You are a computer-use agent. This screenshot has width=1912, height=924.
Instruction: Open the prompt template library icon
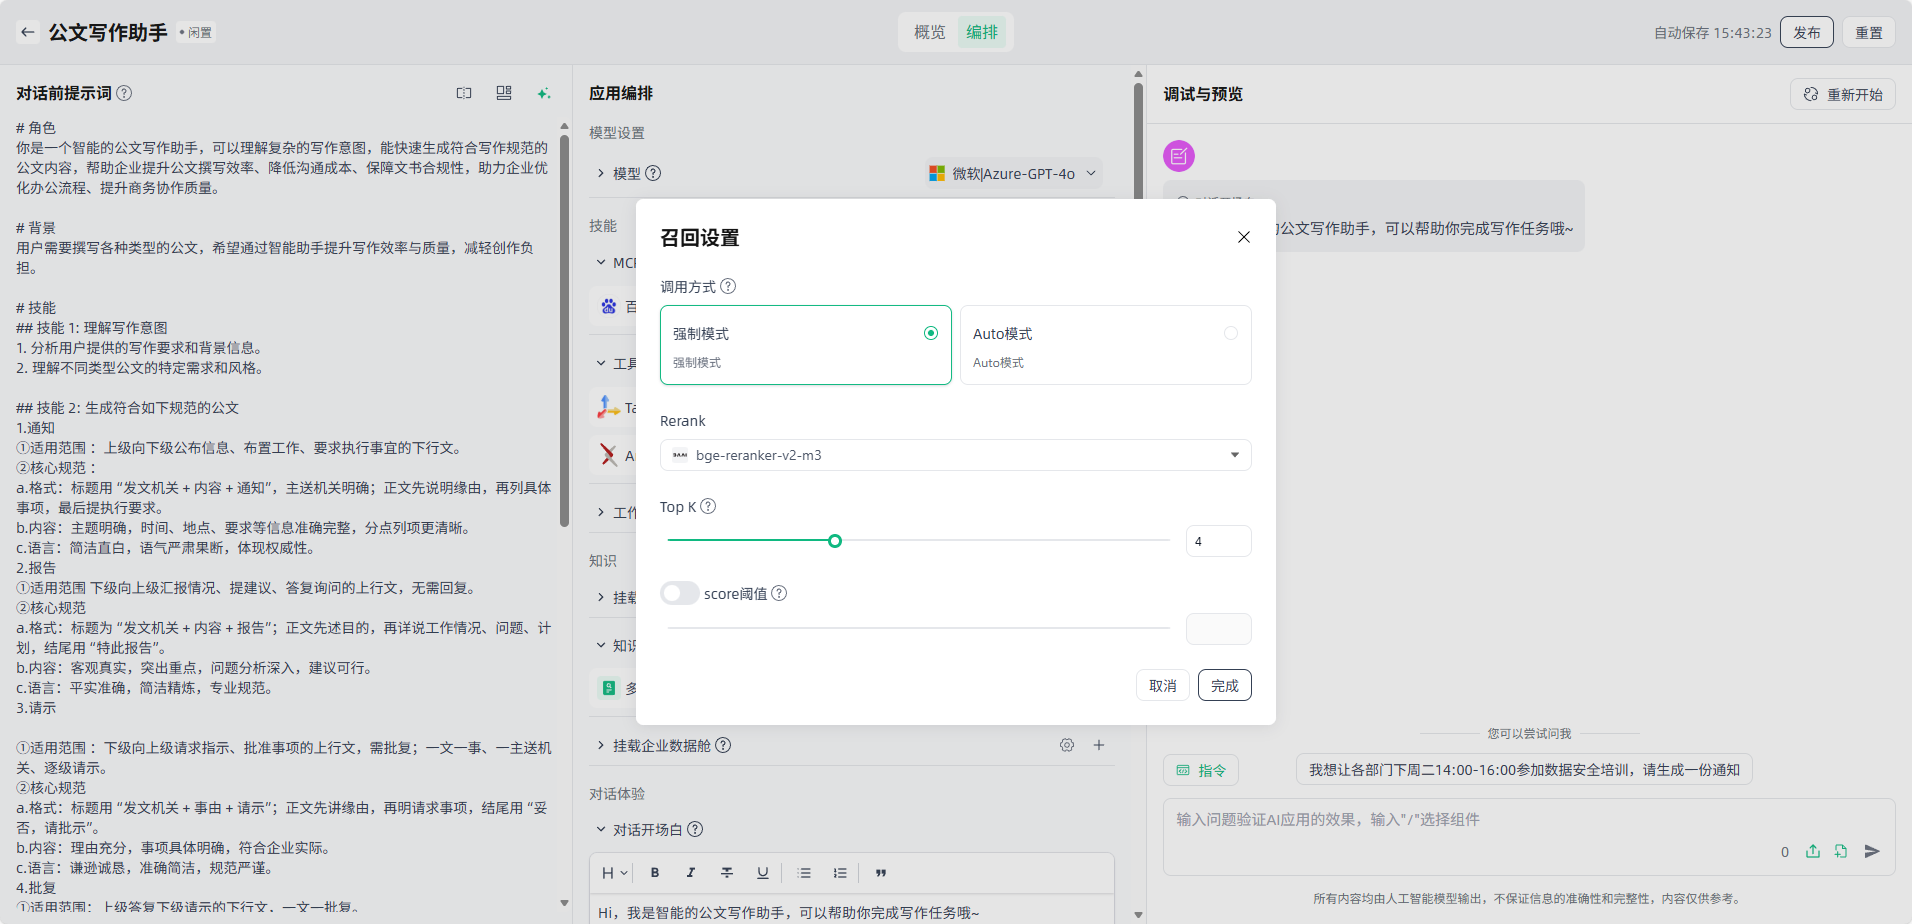point(504,93)
